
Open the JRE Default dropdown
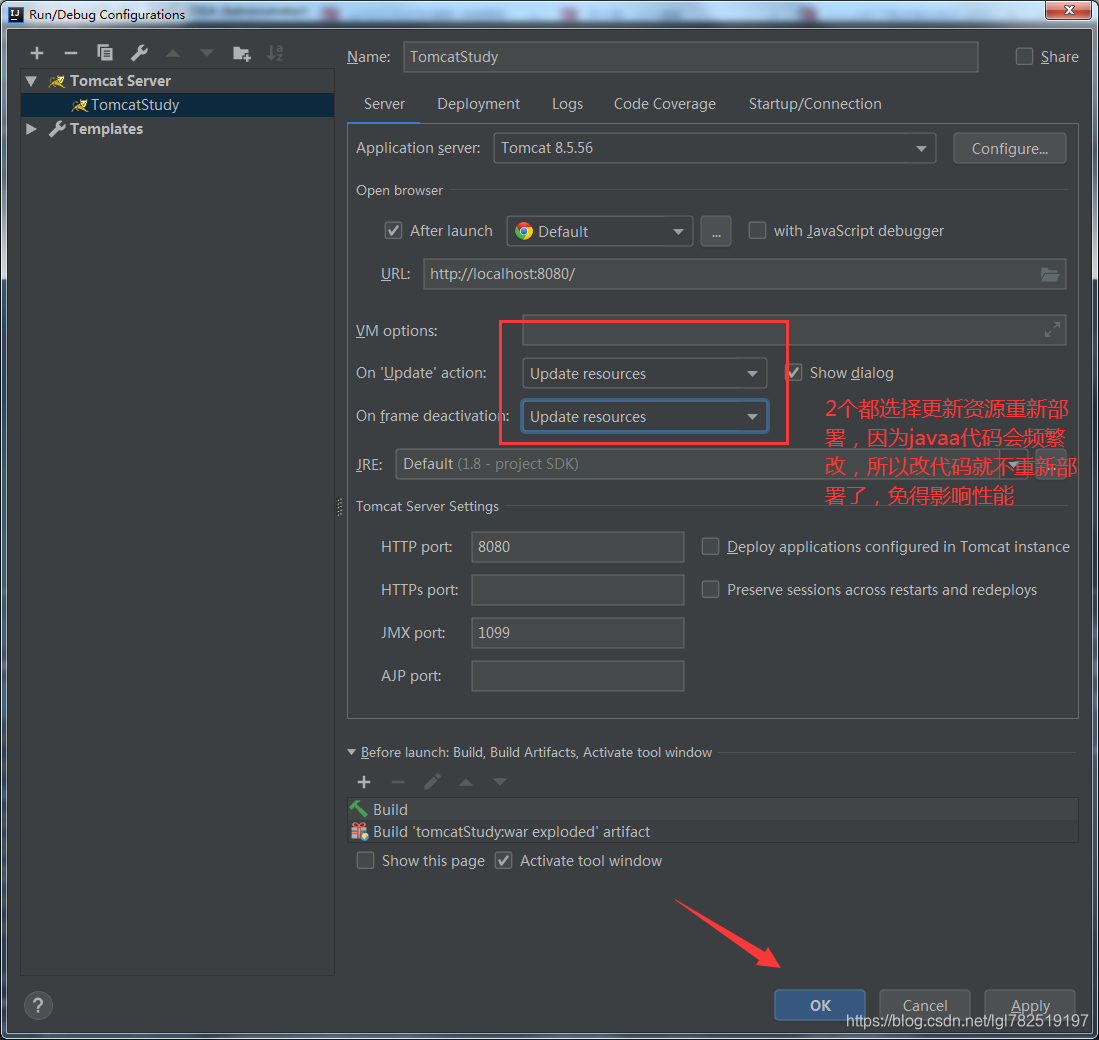tap(711, 464)
